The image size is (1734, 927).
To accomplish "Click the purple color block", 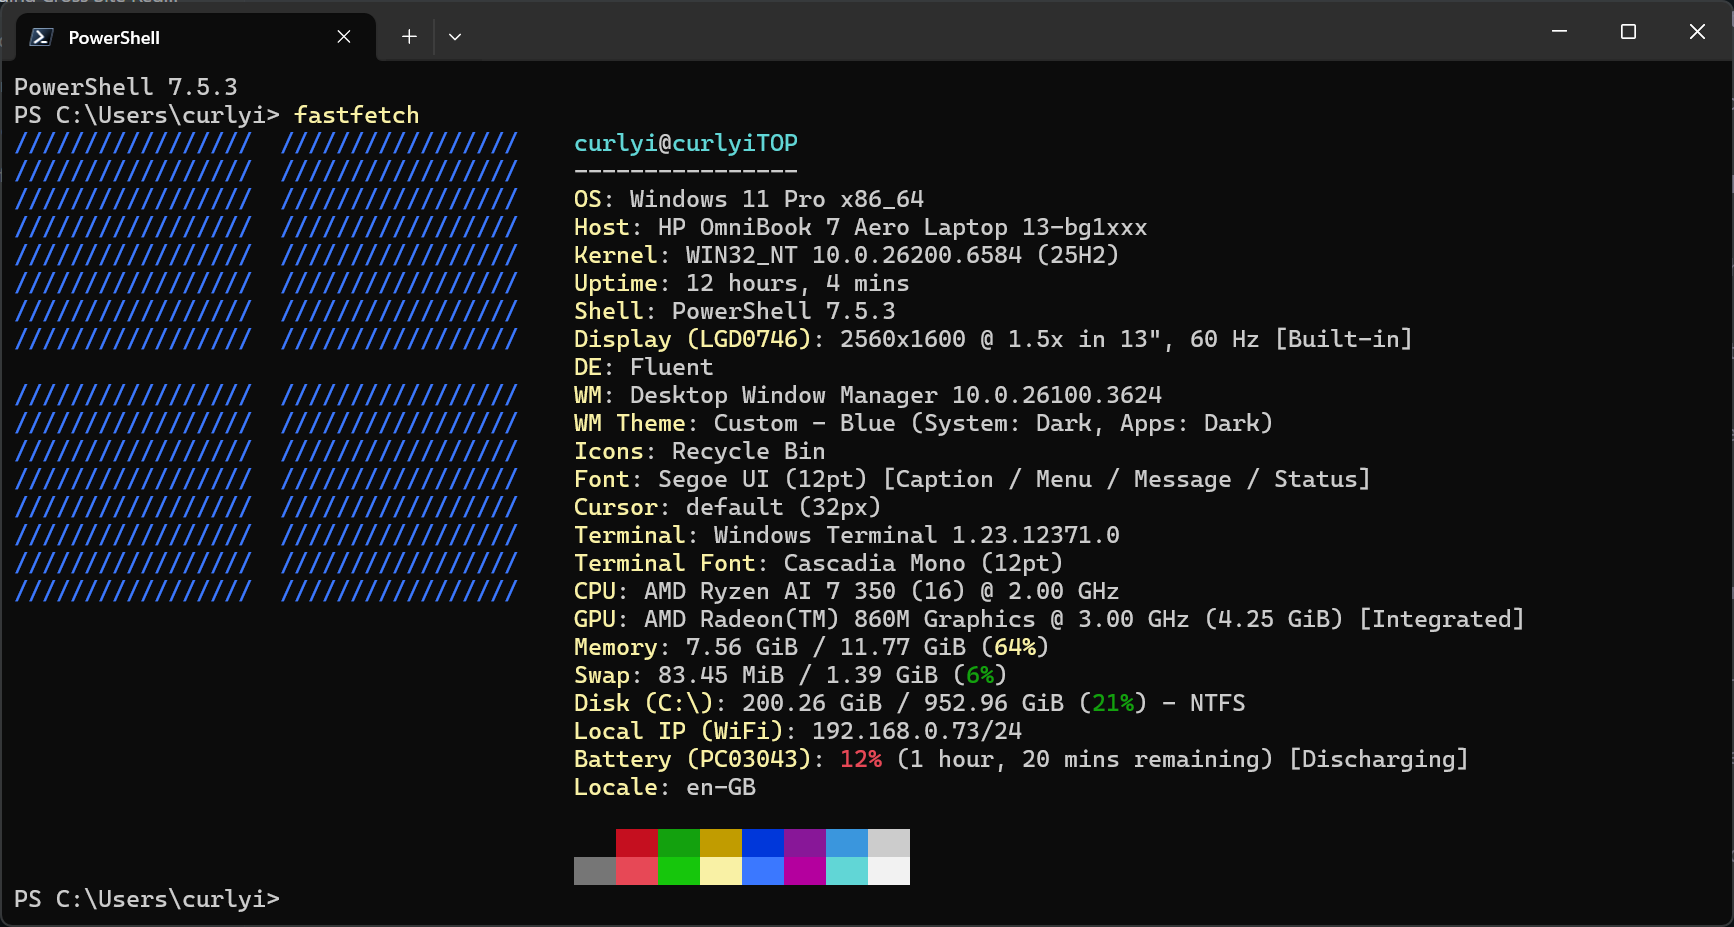I will (x=804, y=843).
